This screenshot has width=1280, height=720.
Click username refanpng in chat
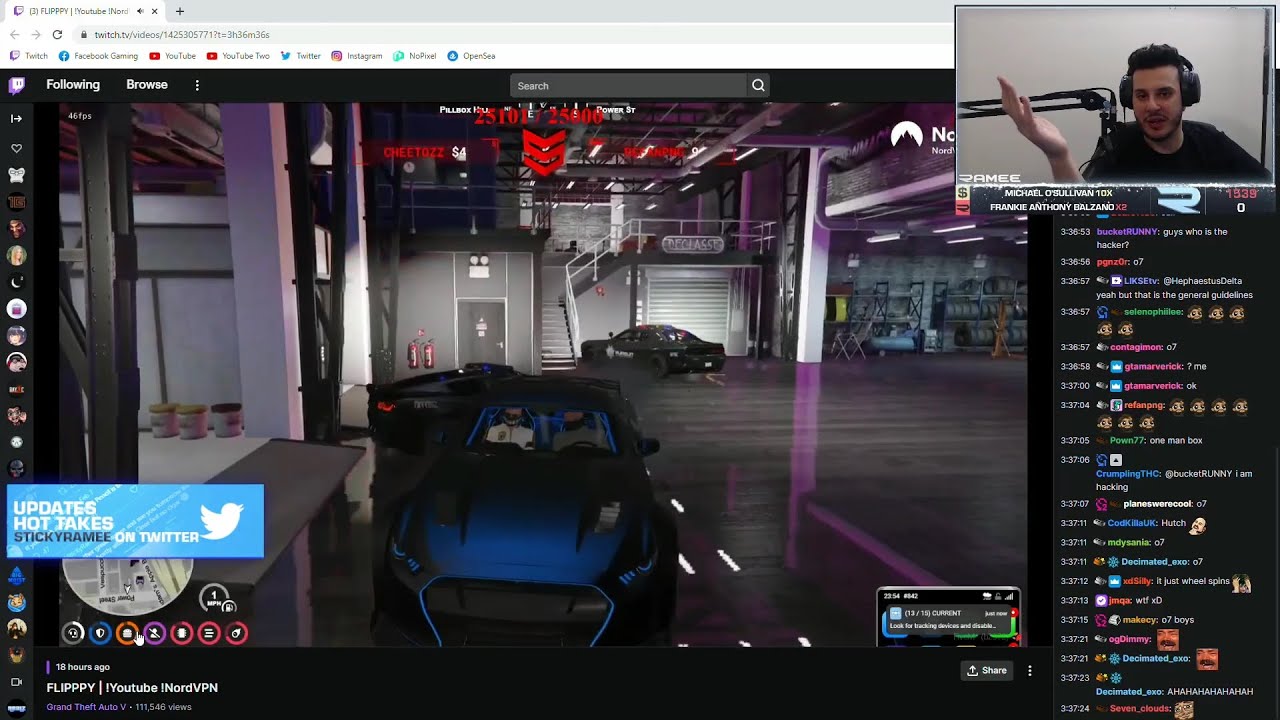(x=1146, y=406)
